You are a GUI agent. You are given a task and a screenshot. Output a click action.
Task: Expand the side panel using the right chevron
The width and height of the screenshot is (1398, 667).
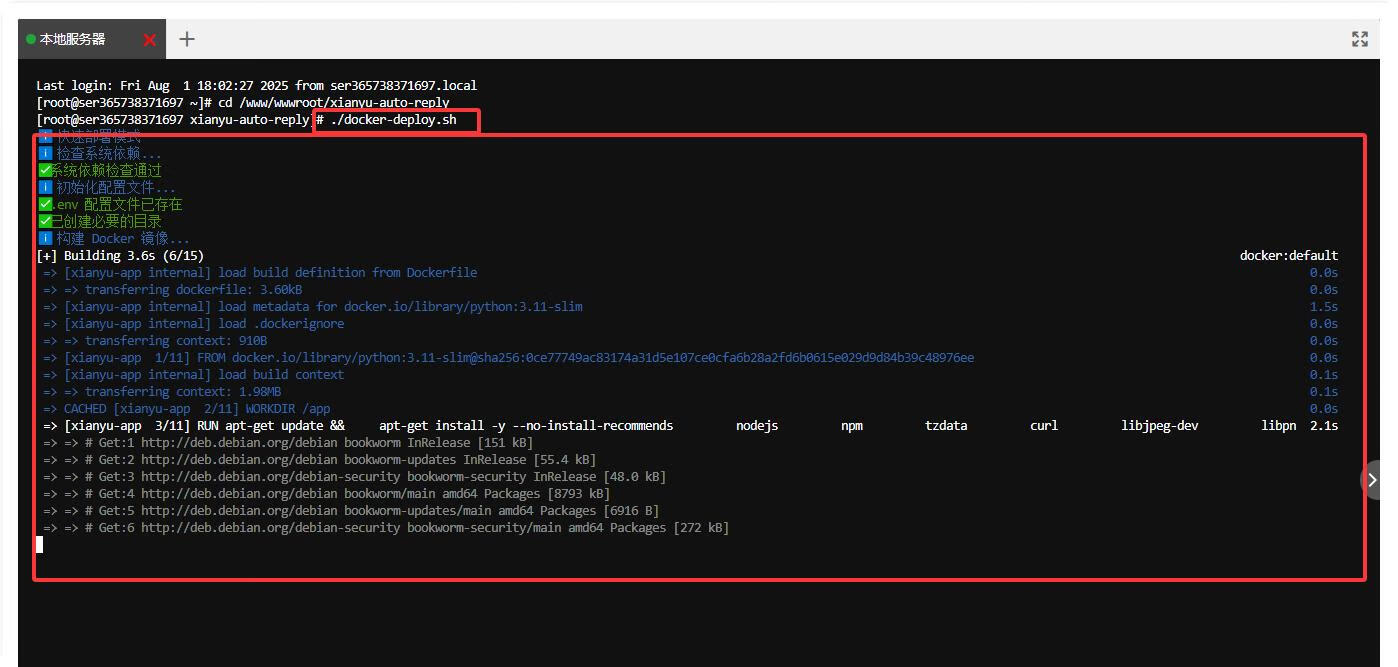click(1372, 480)
